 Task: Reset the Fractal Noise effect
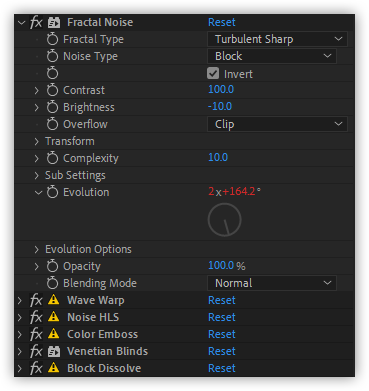pos(222,22)
